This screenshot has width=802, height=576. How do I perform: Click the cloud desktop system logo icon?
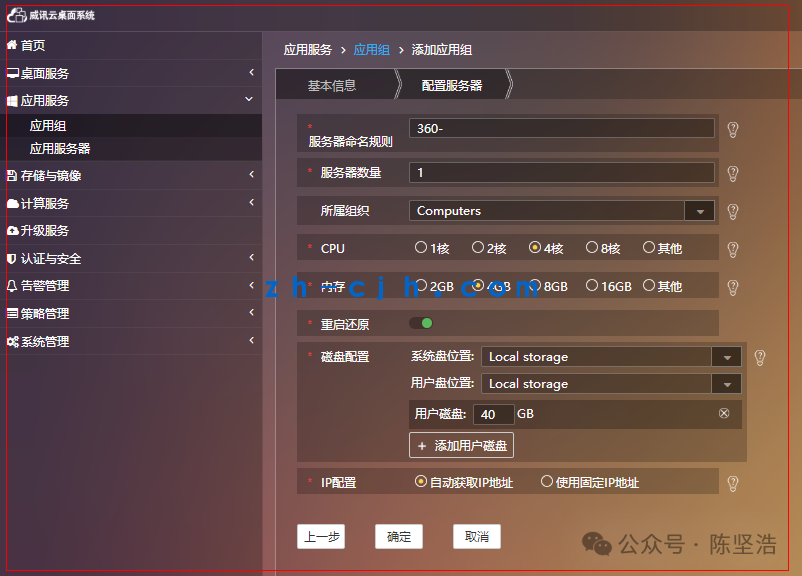point(17,15)
